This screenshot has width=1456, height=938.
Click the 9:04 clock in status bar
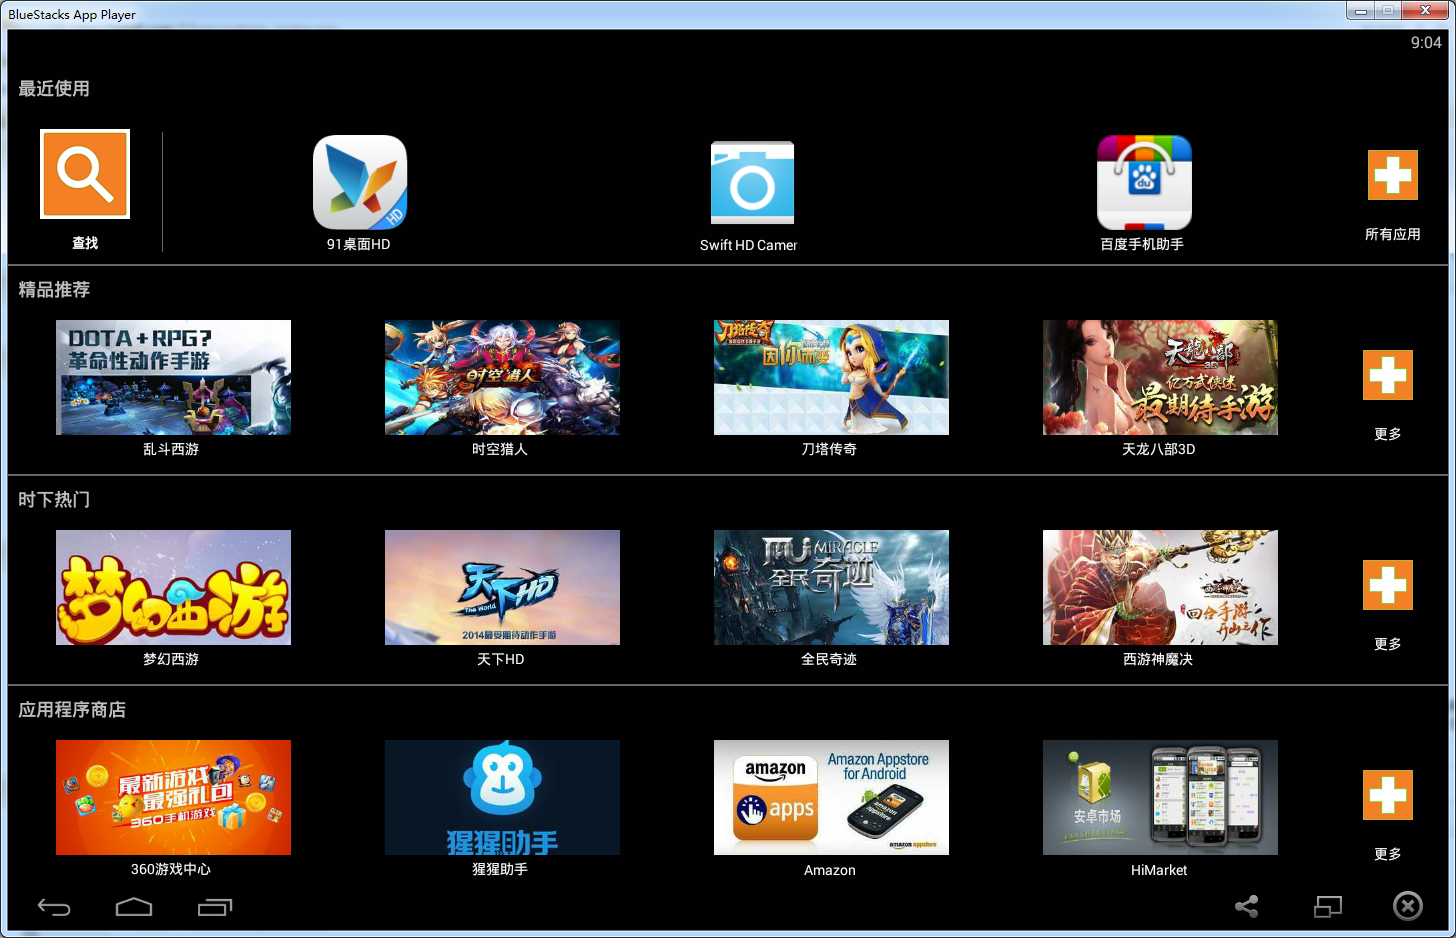[1426, 42]
